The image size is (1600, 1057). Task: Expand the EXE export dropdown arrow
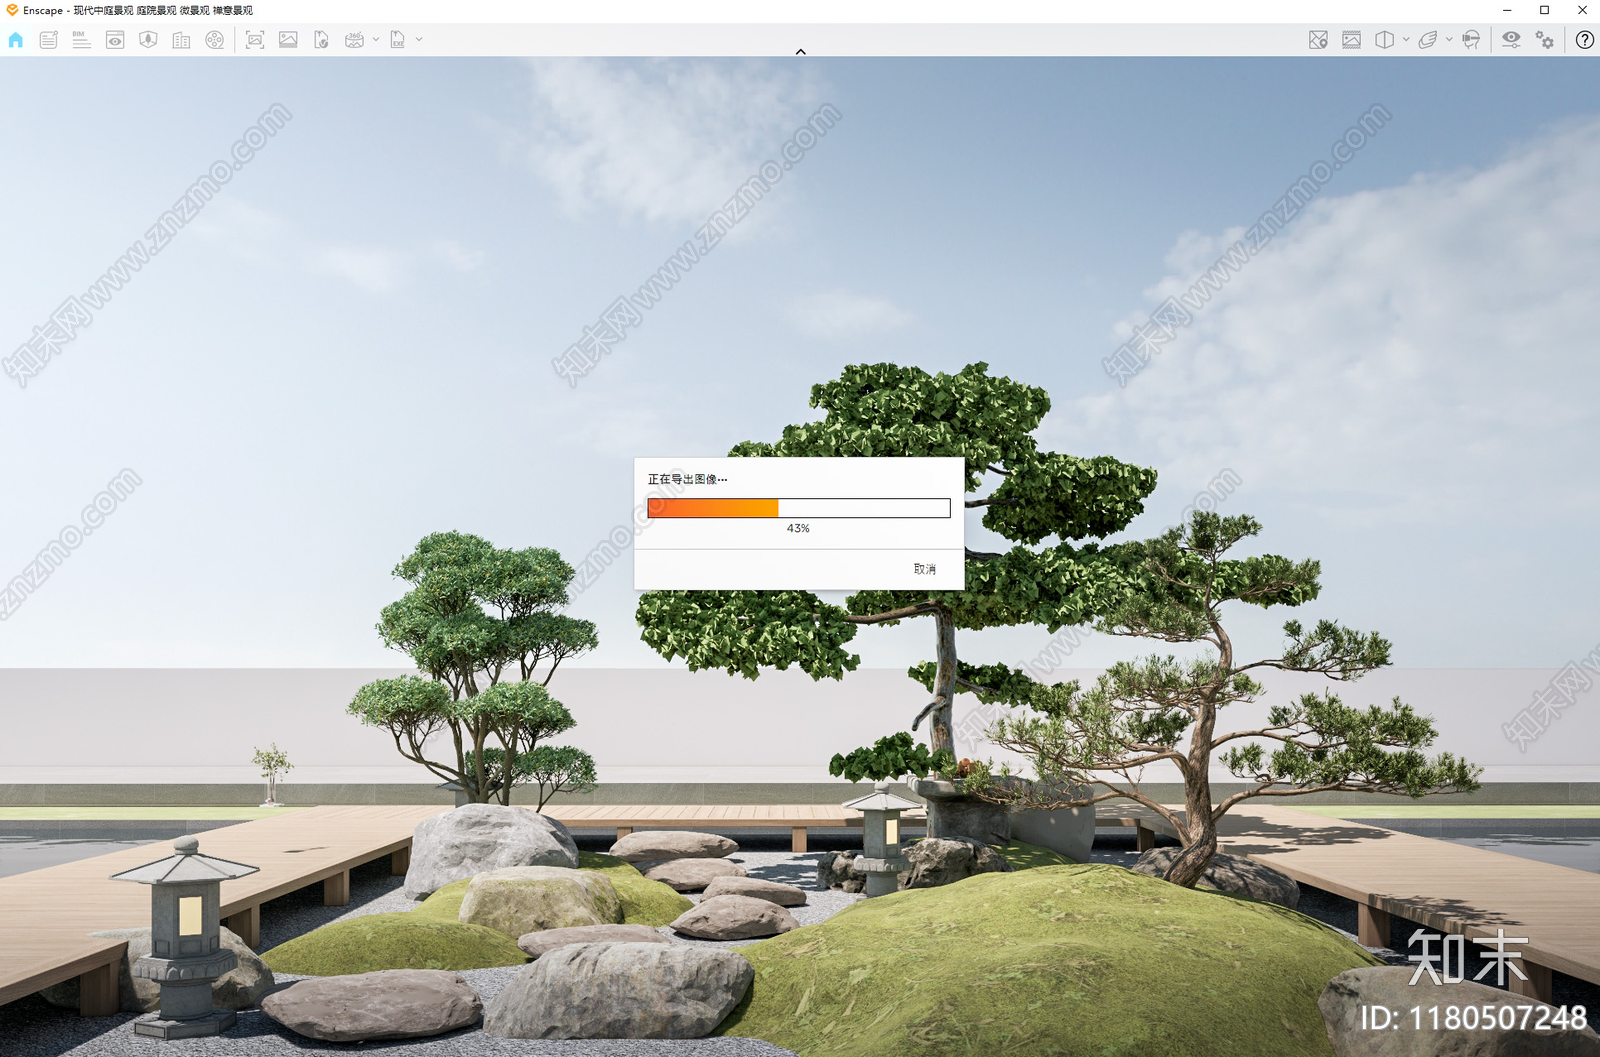[x=419, y=40]
